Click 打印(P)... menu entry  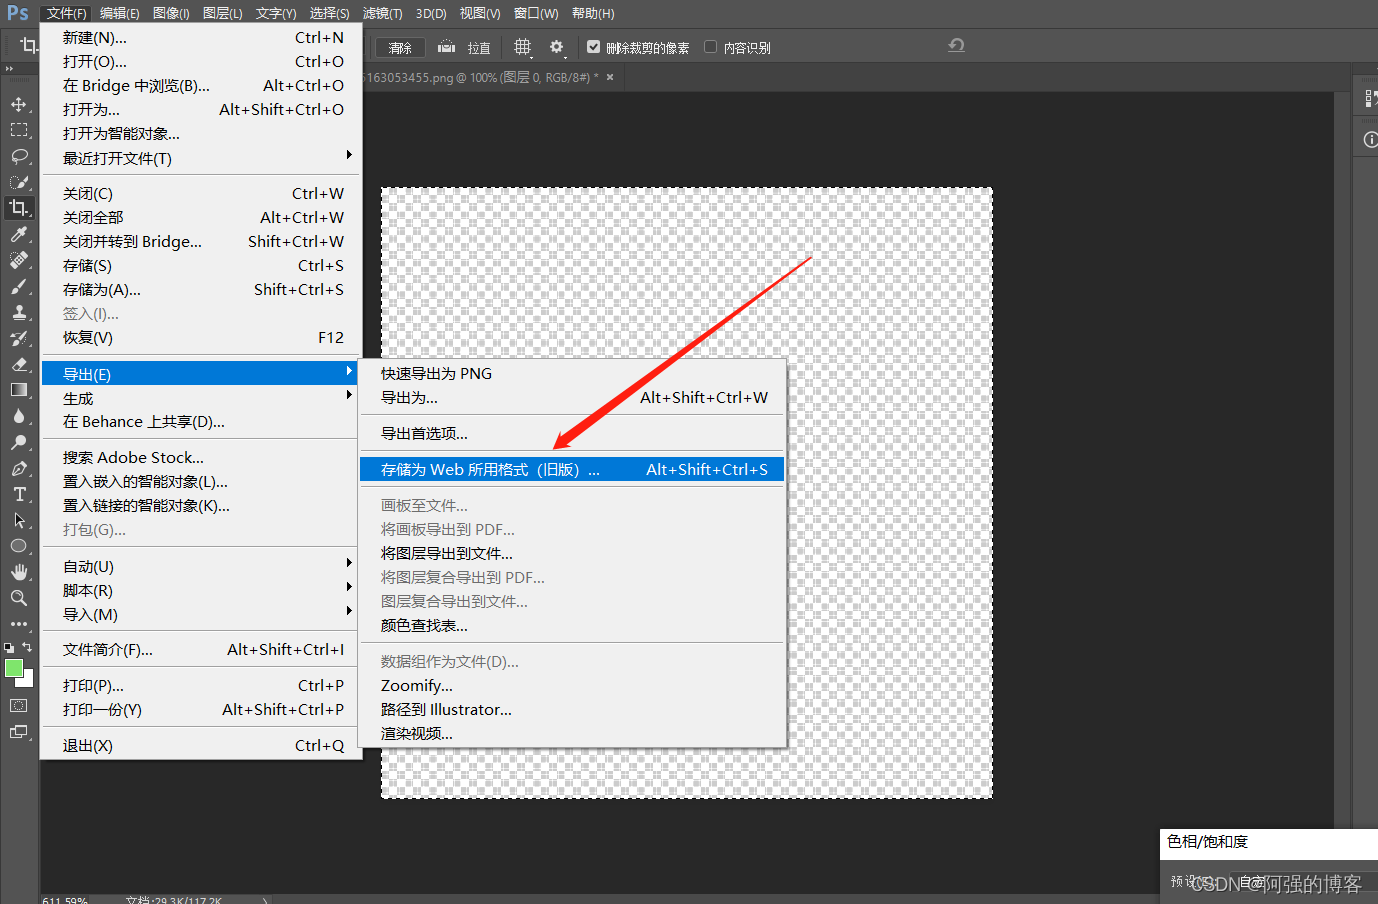tap(201, 685)
